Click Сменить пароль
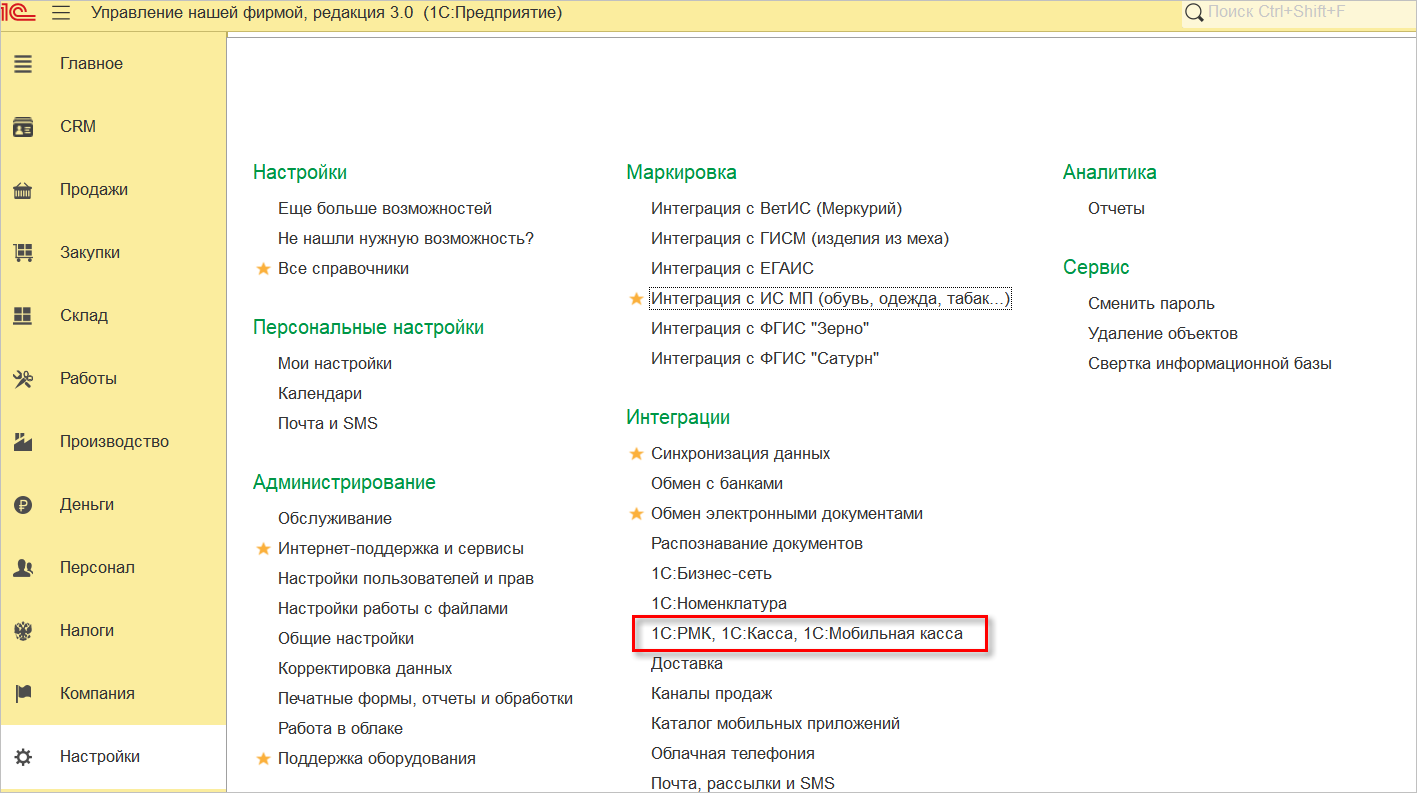This screenshot has height=793, width=1417. (1151, 304)
